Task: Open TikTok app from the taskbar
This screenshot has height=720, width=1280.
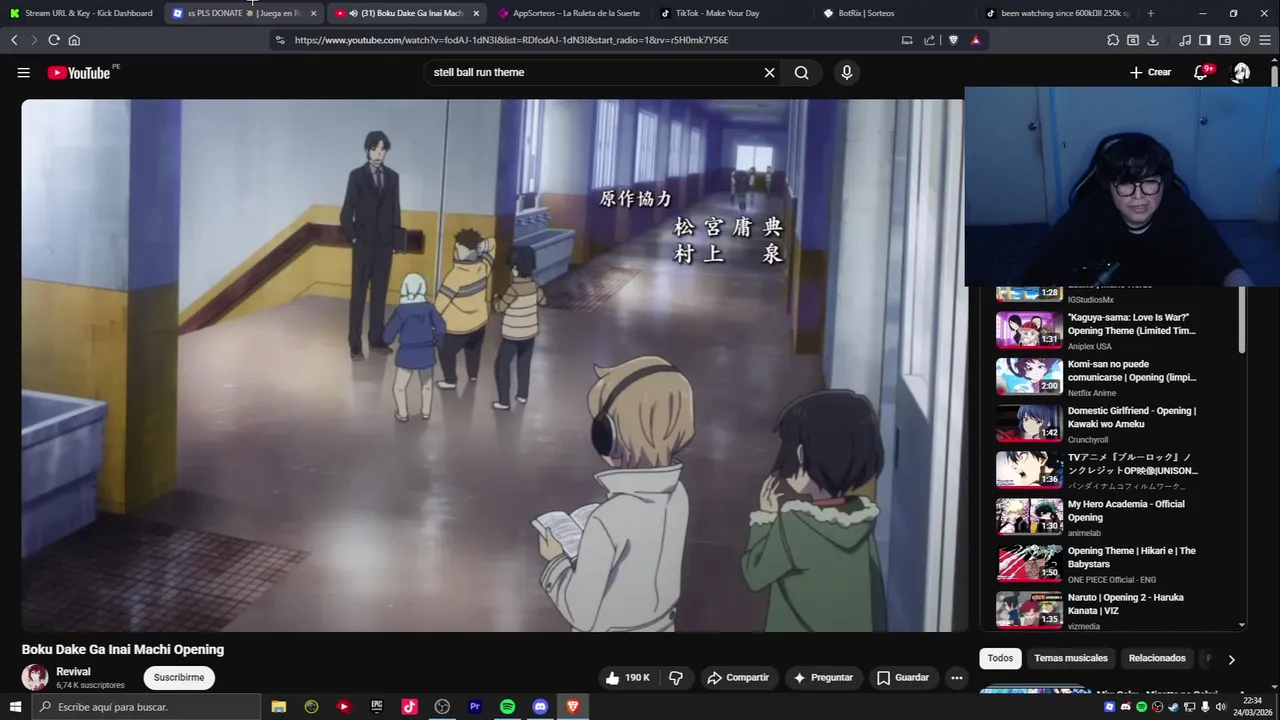Action: [x=409, y=707]
